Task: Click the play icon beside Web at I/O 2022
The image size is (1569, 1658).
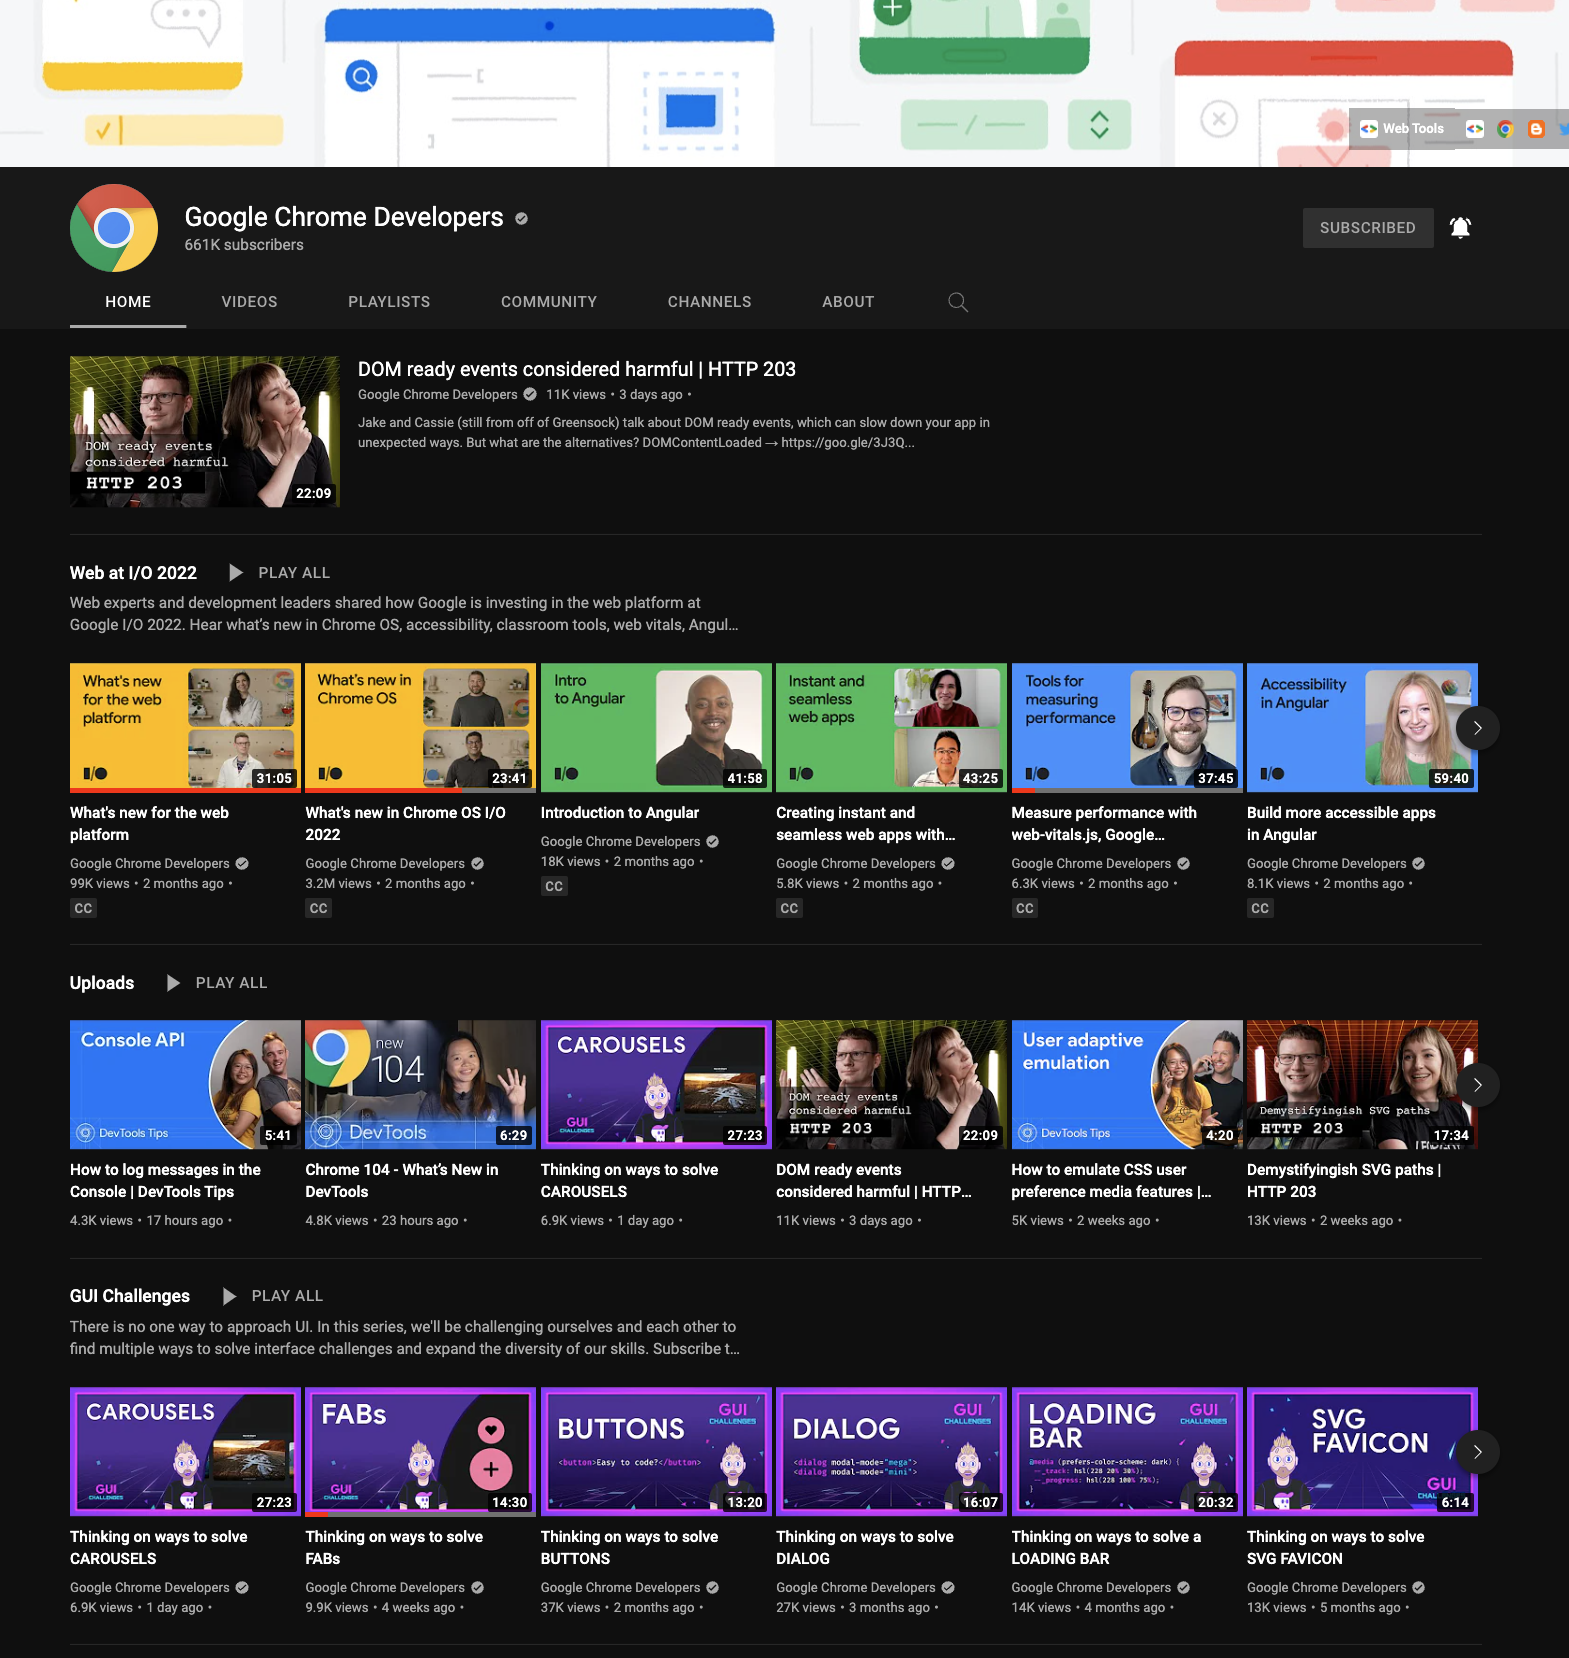Action: pos(236,573)
